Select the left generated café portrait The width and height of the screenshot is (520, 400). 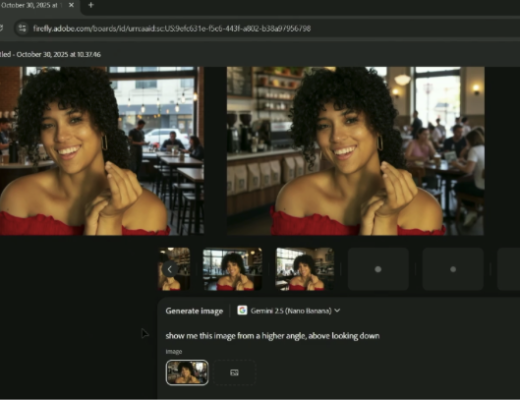click(x=101, y=151)
